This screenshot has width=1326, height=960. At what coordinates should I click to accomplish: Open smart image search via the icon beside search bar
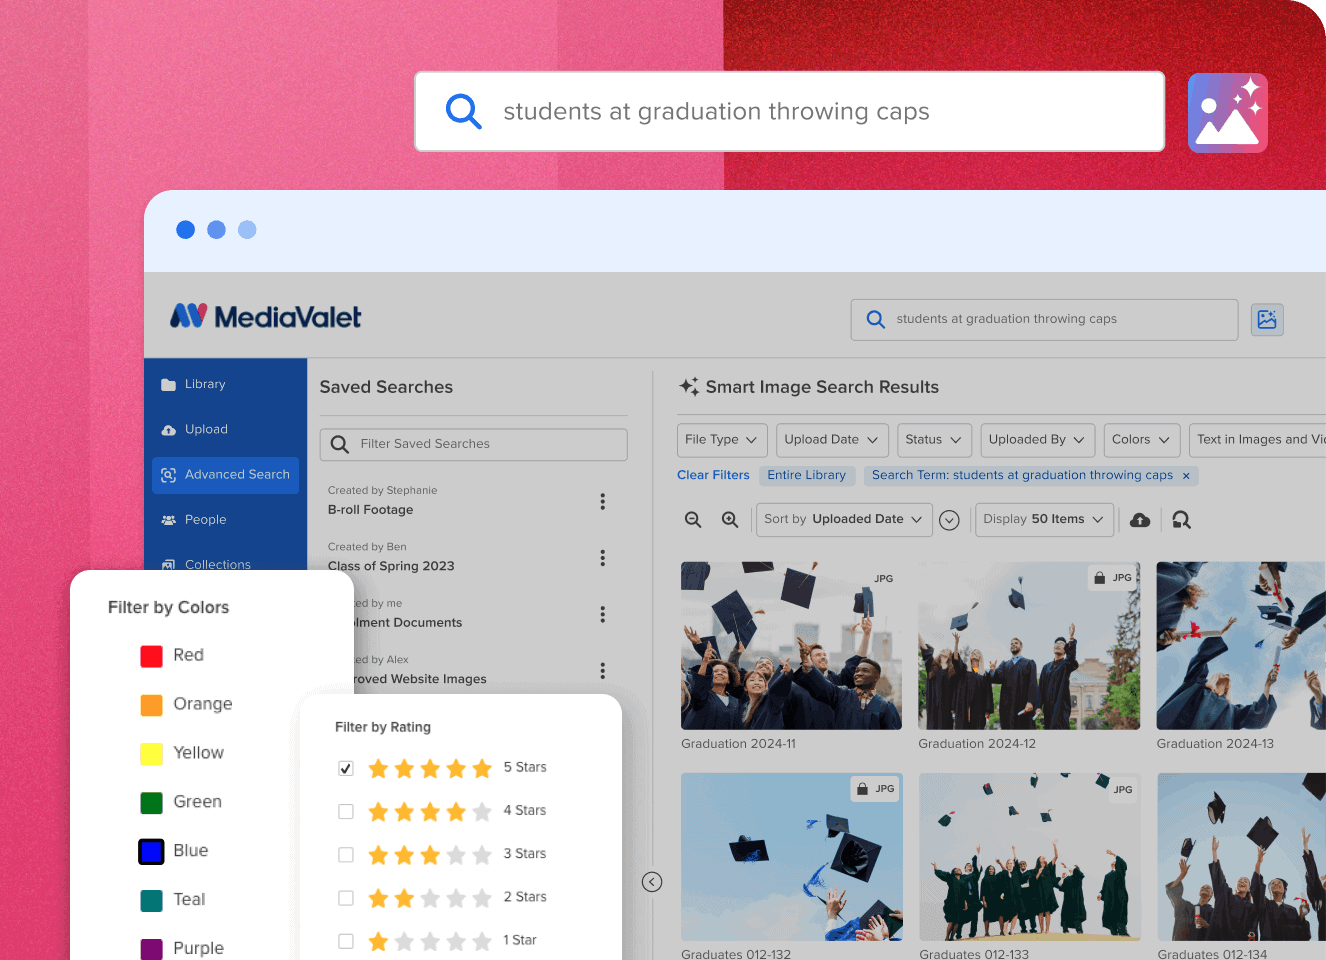pyautogui.click(x=1267, y=319)
